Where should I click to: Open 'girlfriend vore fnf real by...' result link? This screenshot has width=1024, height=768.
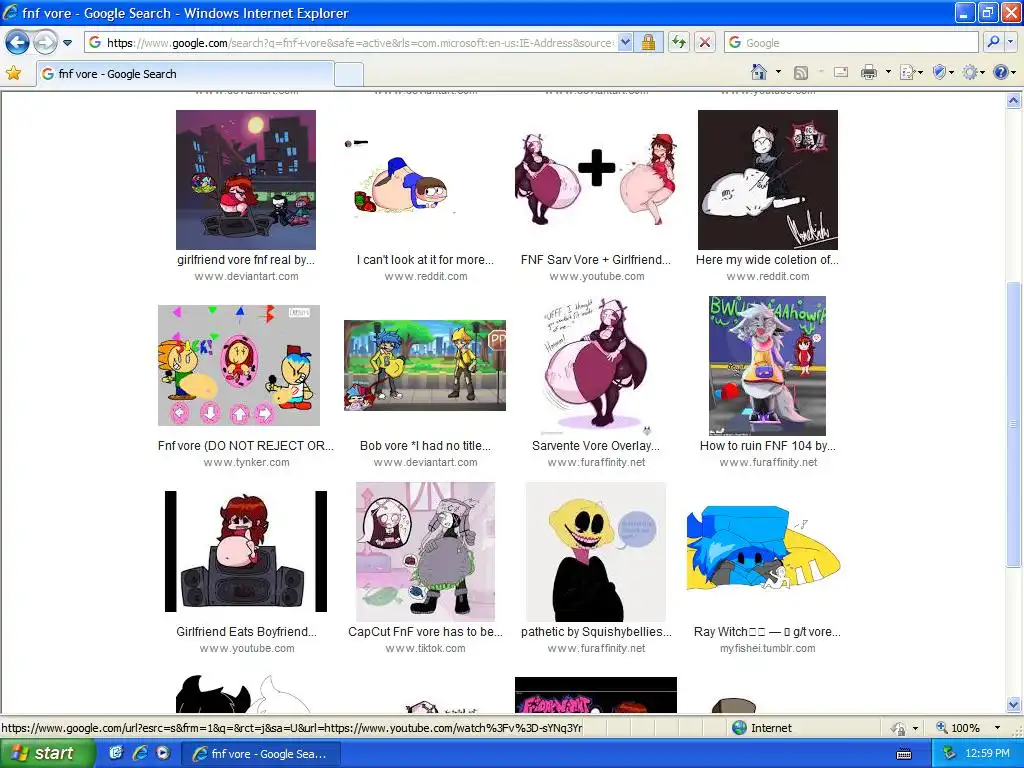point(246,260)
